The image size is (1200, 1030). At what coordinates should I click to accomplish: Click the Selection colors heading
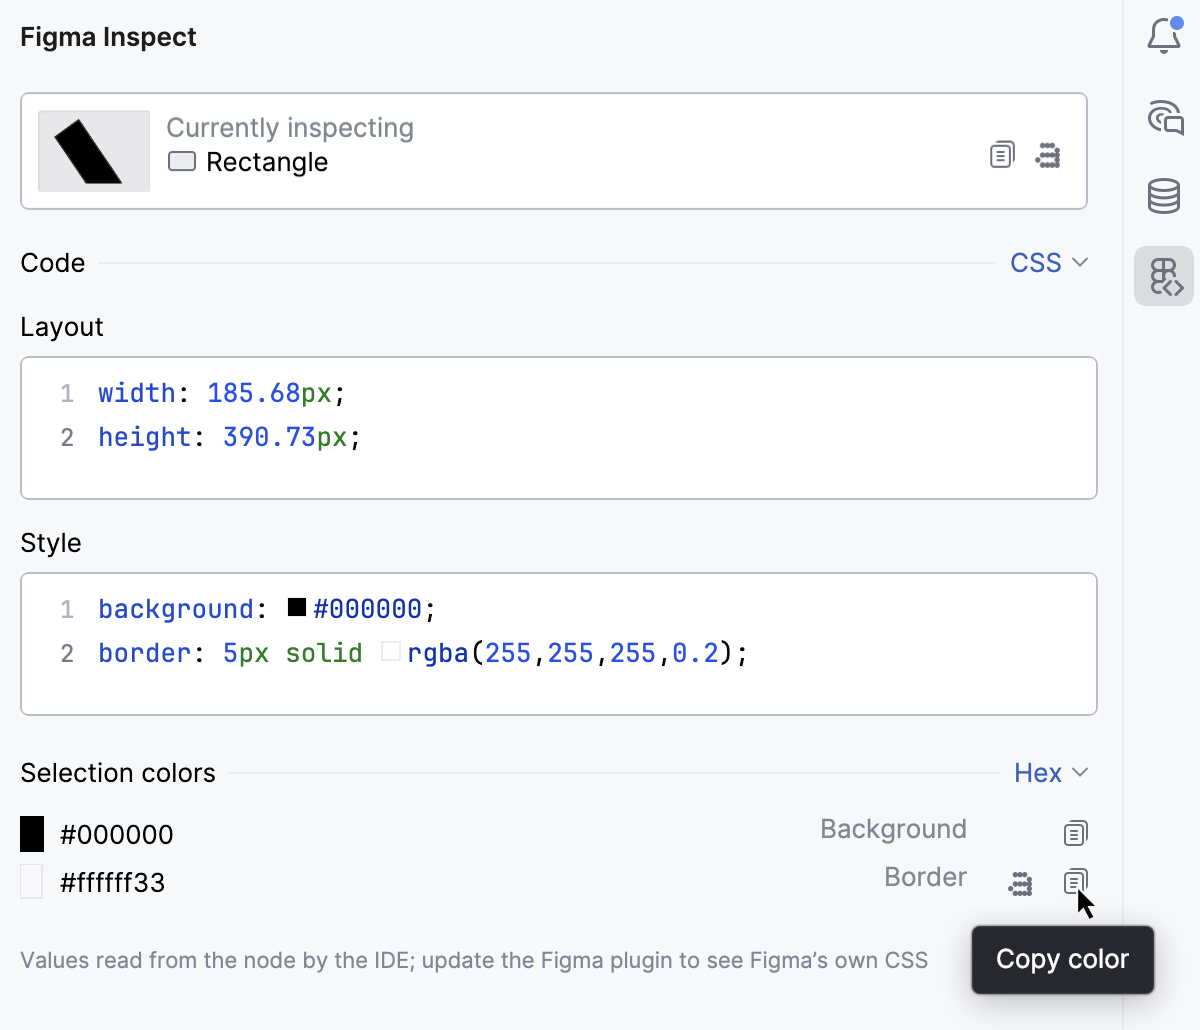pyautogui.click(x=118, y=773)
